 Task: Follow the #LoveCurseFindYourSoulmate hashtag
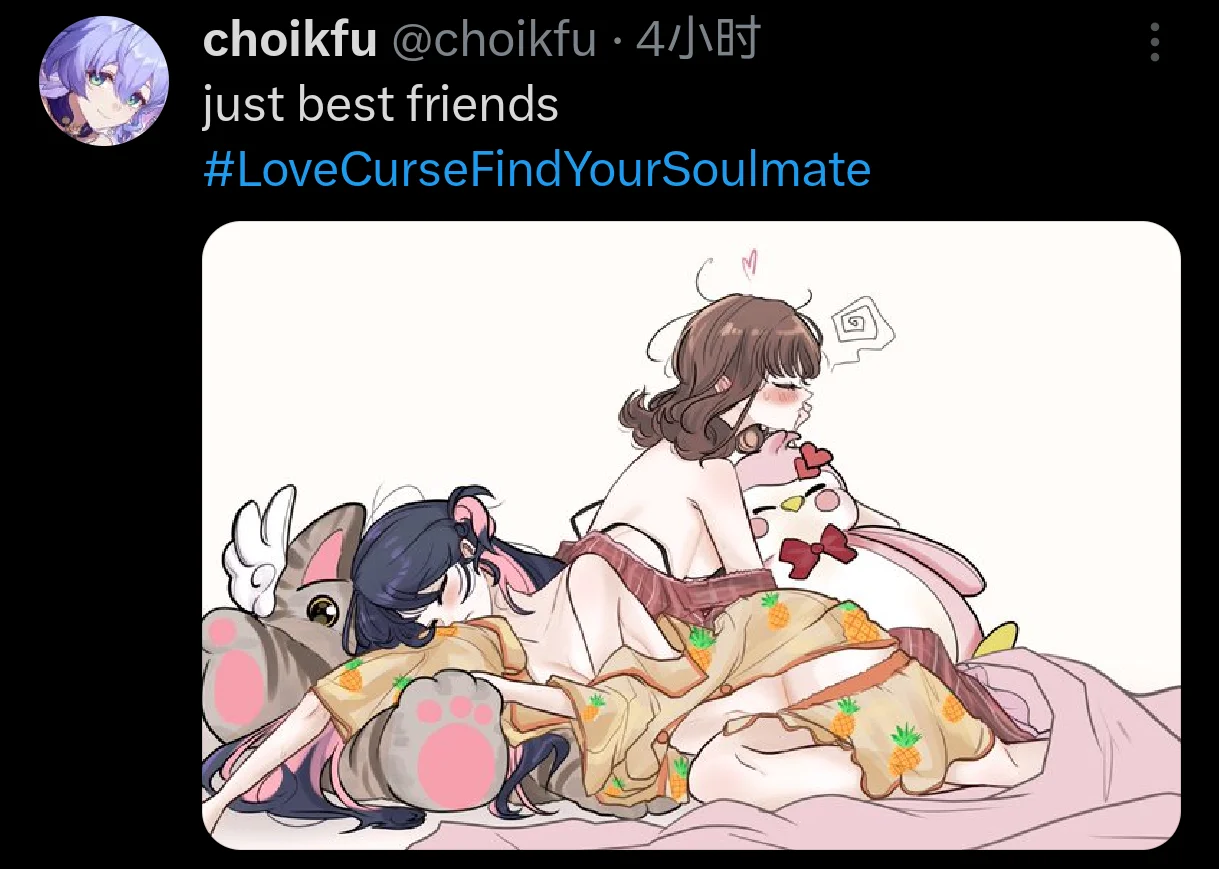coord(537,170)
